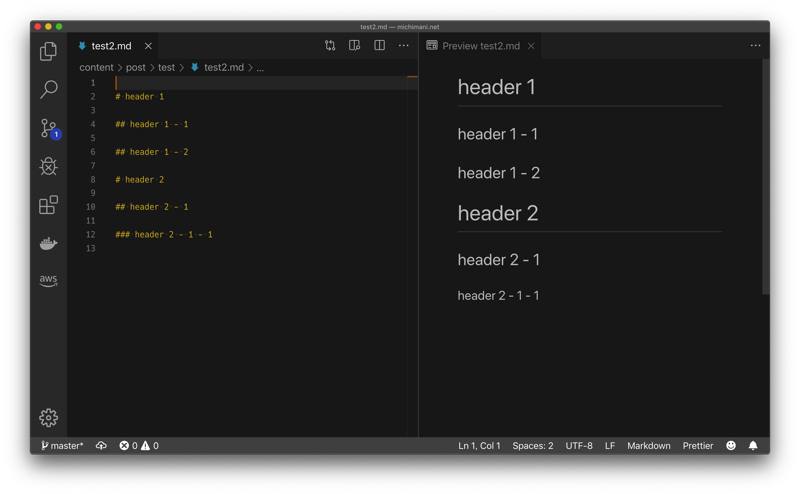Click the Open Preview to the Side icon
The width and height of the screenshot is (800, 494).
pos(355,45)
